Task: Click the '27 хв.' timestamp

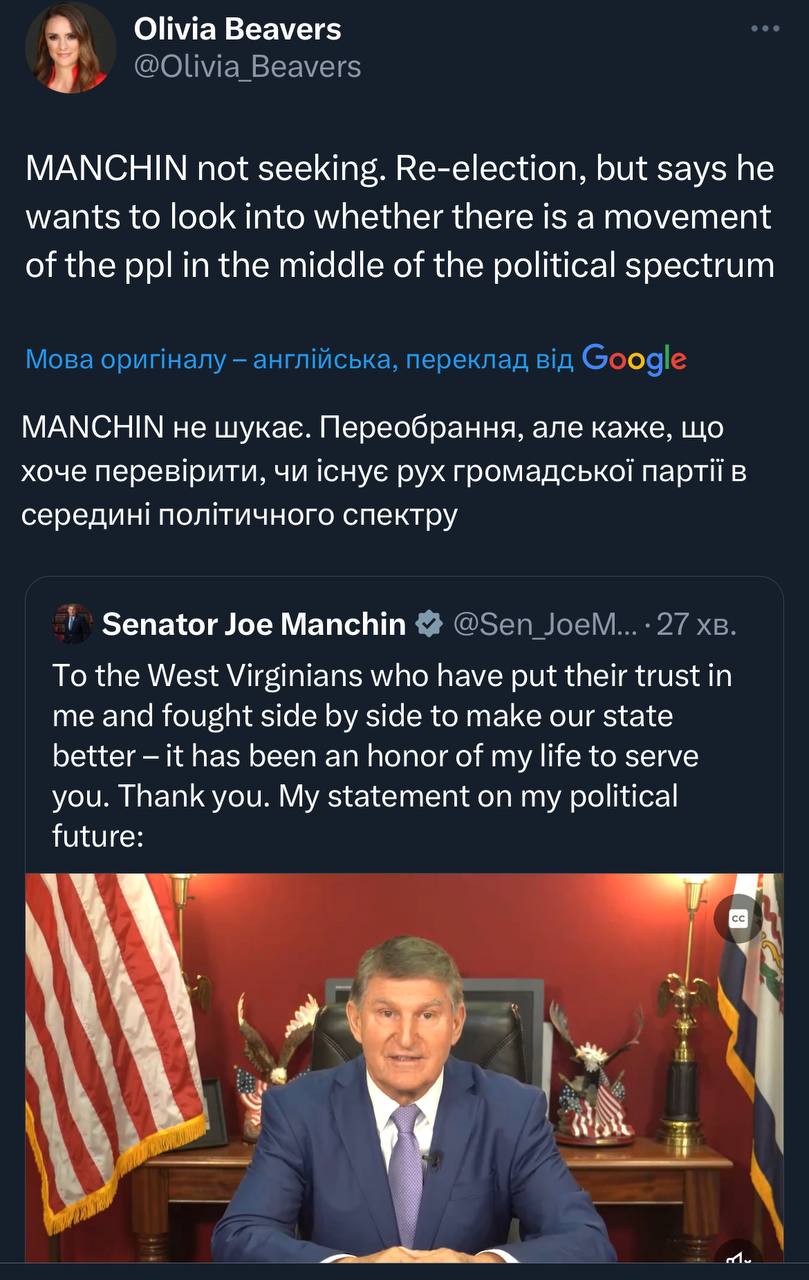Action: [697, 625]
